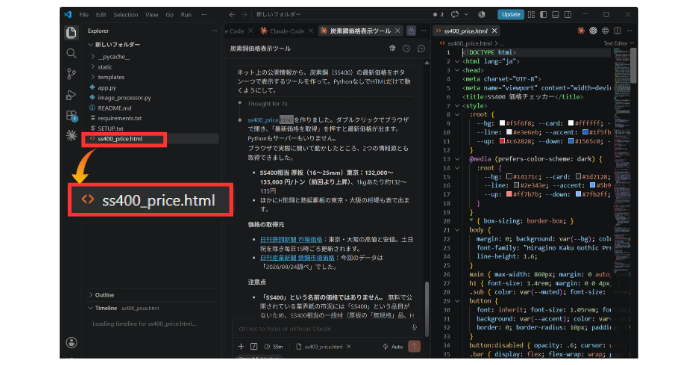The image size is (698, 365).
Task: Open the 日刊産業新聞 鉄鋼市場価格 link
Action: coord(297,258)
